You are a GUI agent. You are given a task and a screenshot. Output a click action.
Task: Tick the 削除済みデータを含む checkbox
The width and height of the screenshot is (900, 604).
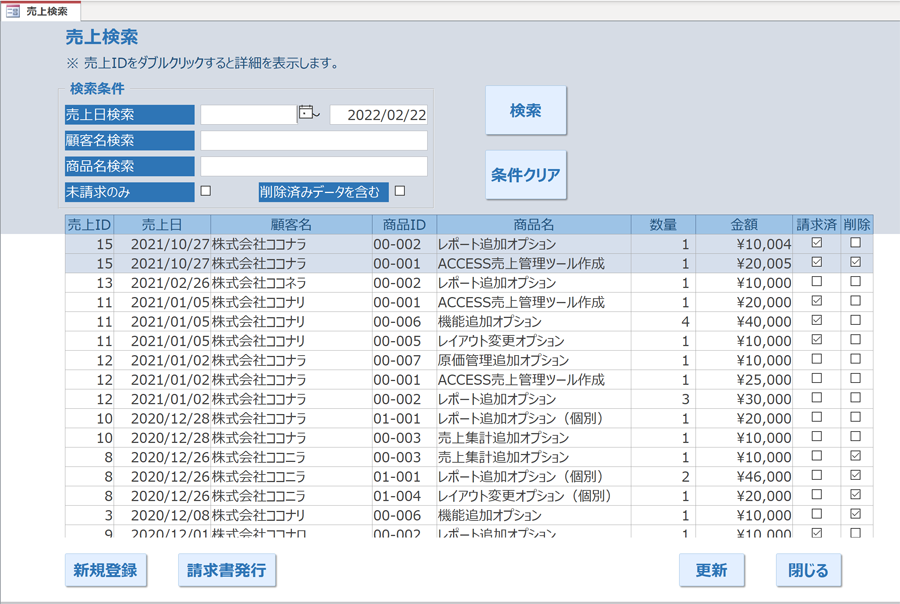(400, 191)
